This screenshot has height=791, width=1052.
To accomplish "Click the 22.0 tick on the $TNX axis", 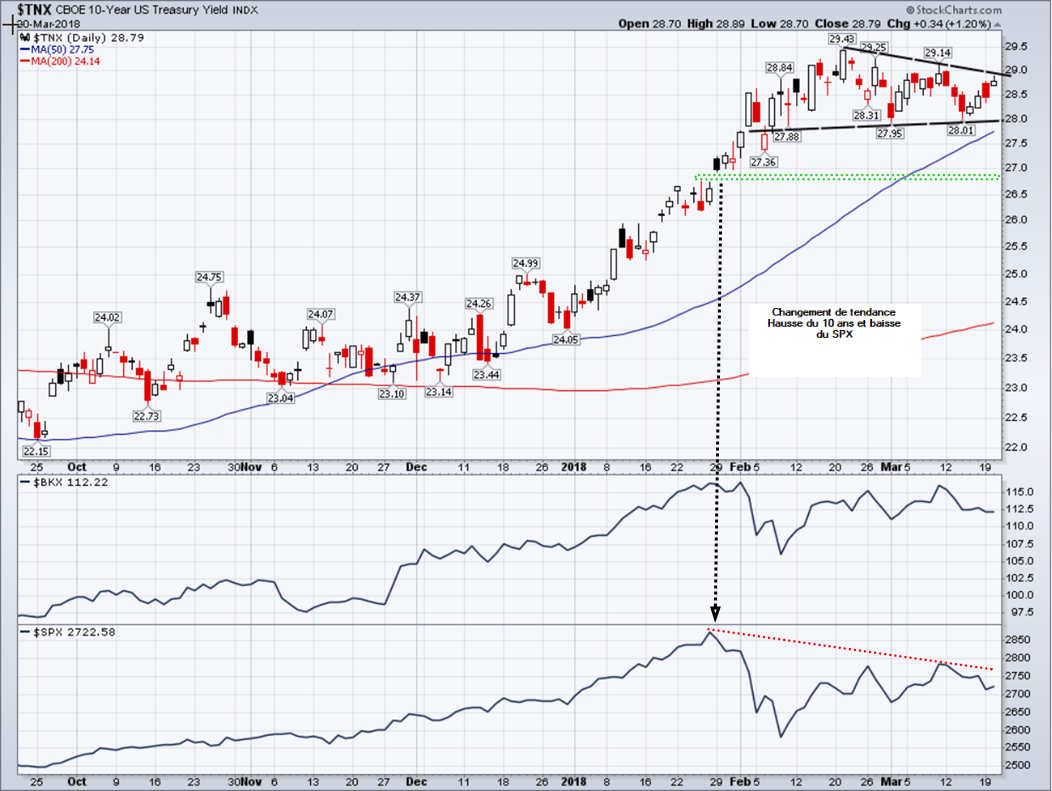I will 1016,447.
